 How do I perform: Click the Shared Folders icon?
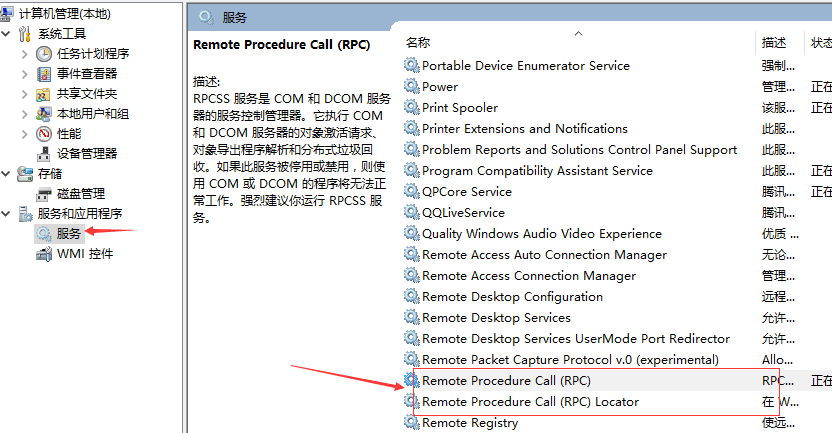(x=44, y=94)
